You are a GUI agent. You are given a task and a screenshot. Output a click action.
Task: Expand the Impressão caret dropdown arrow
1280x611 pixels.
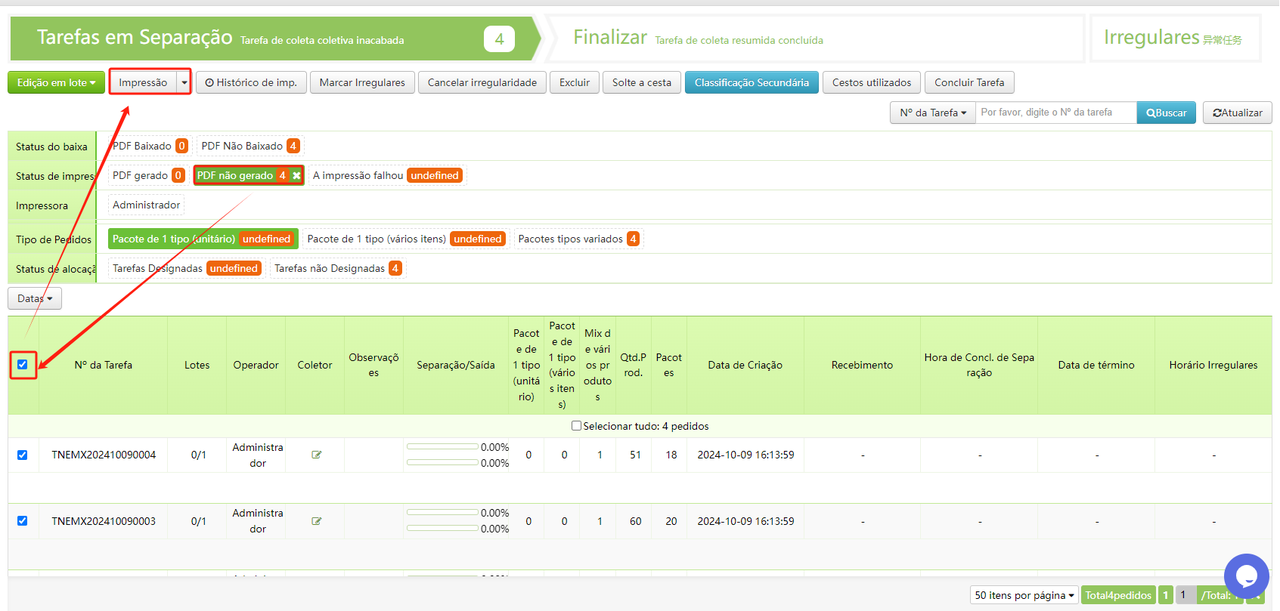184,82
